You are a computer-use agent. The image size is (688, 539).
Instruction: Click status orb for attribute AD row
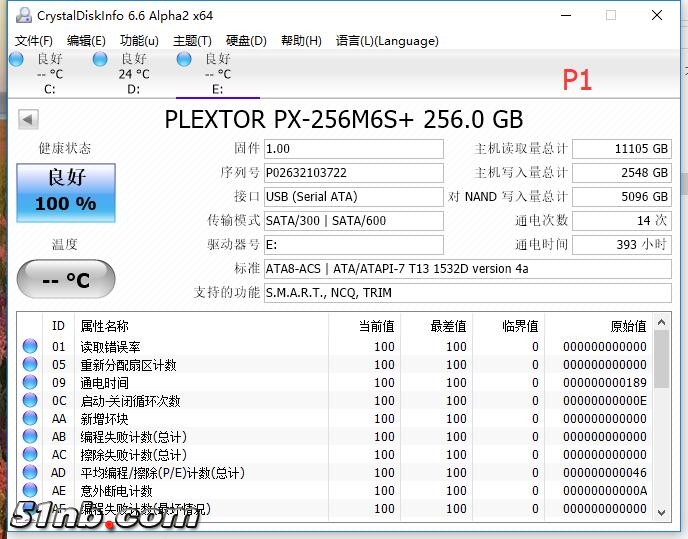pyautogui.click(x=30, y=473)
